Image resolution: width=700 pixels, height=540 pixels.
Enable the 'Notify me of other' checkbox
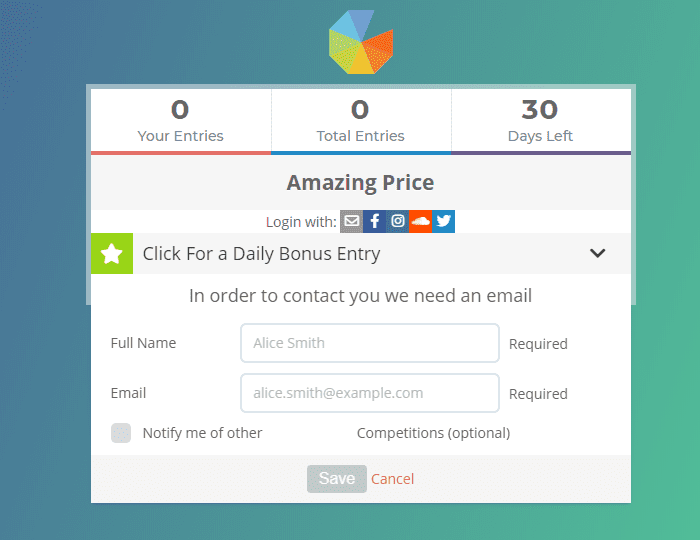point(121,433)
